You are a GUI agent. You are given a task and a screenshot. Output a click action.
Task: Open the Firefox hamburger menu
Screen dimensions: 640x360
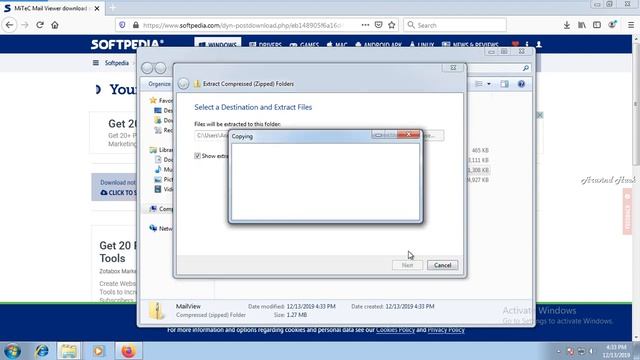tap(631, 25)
